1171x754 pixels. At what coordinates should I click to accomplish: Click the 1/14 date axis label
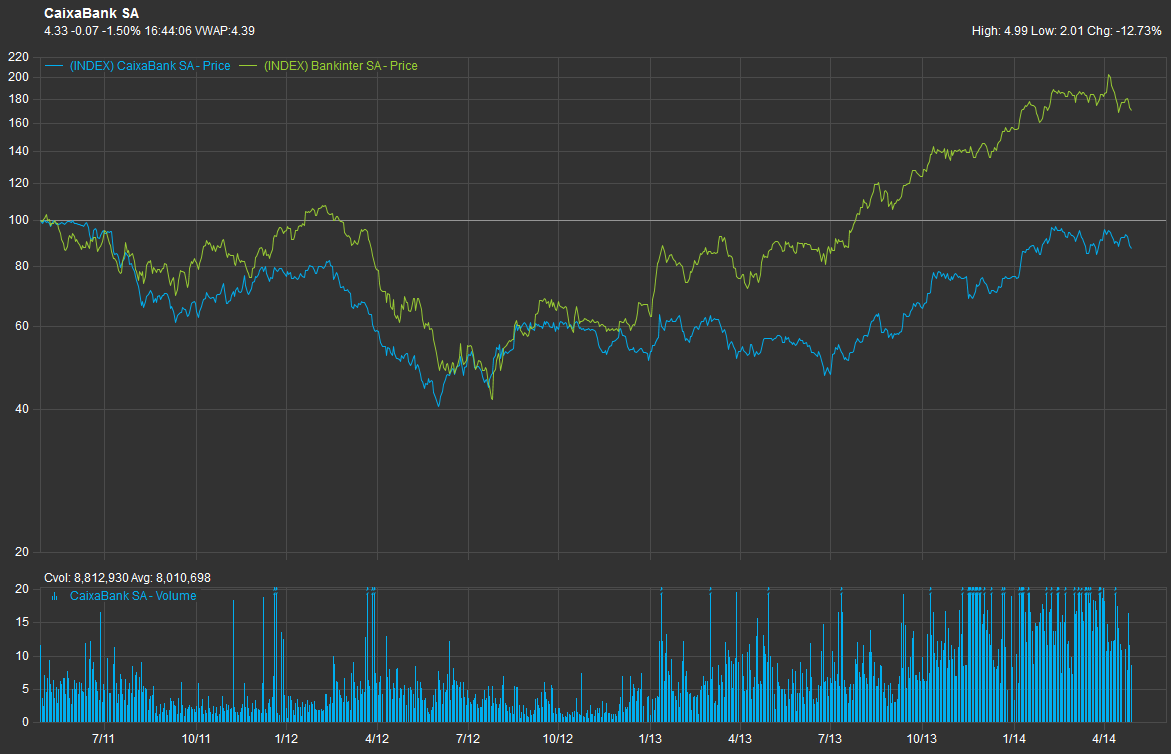(1013, 738)
